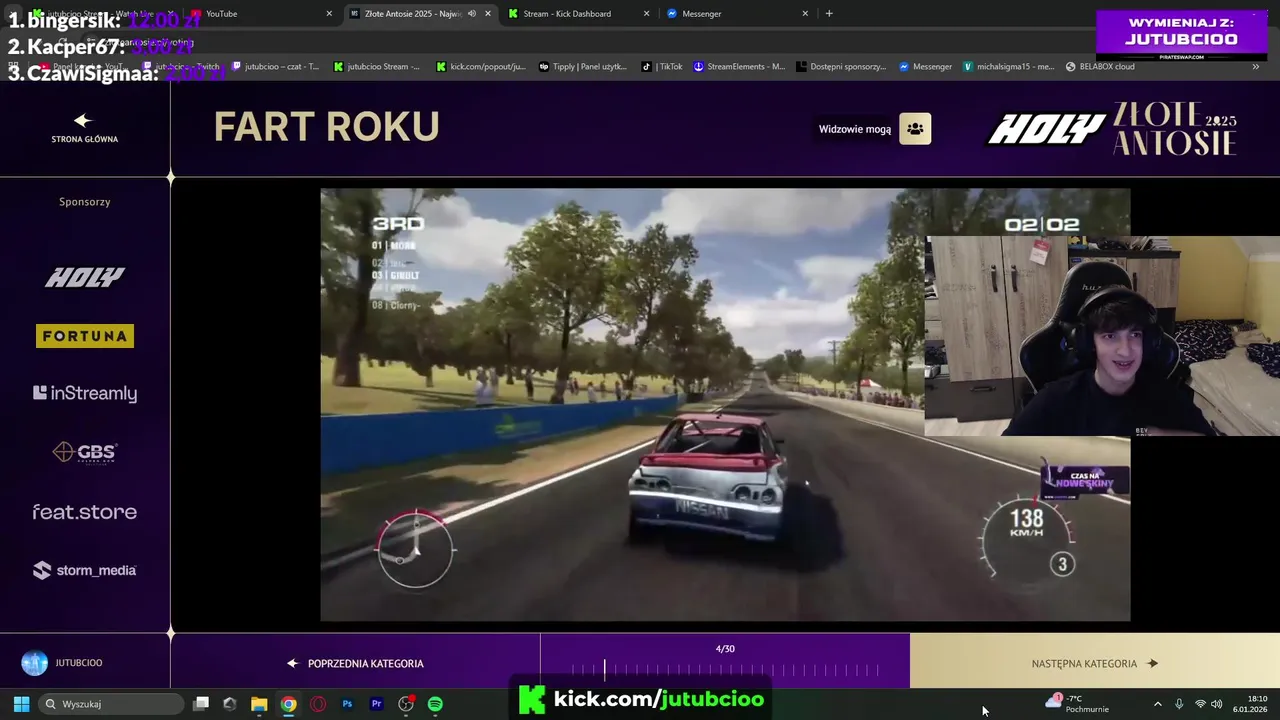1280x720 pixels.
Task: Click the Wyszukaj taskbar search box
Action: coord(112,704)
